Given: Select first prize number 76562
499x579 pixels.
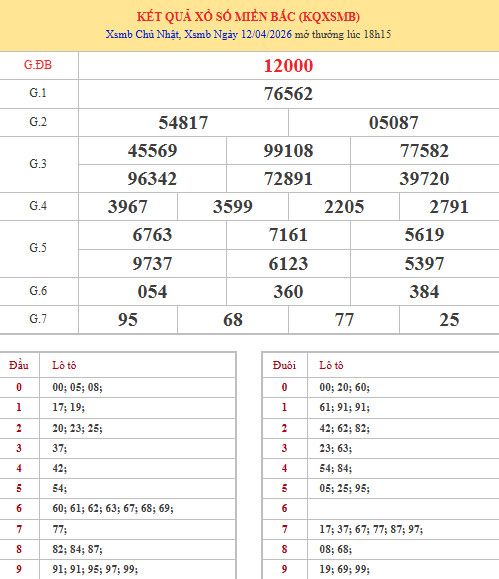Looking at the screenshot, I should [x=288, y=94].
